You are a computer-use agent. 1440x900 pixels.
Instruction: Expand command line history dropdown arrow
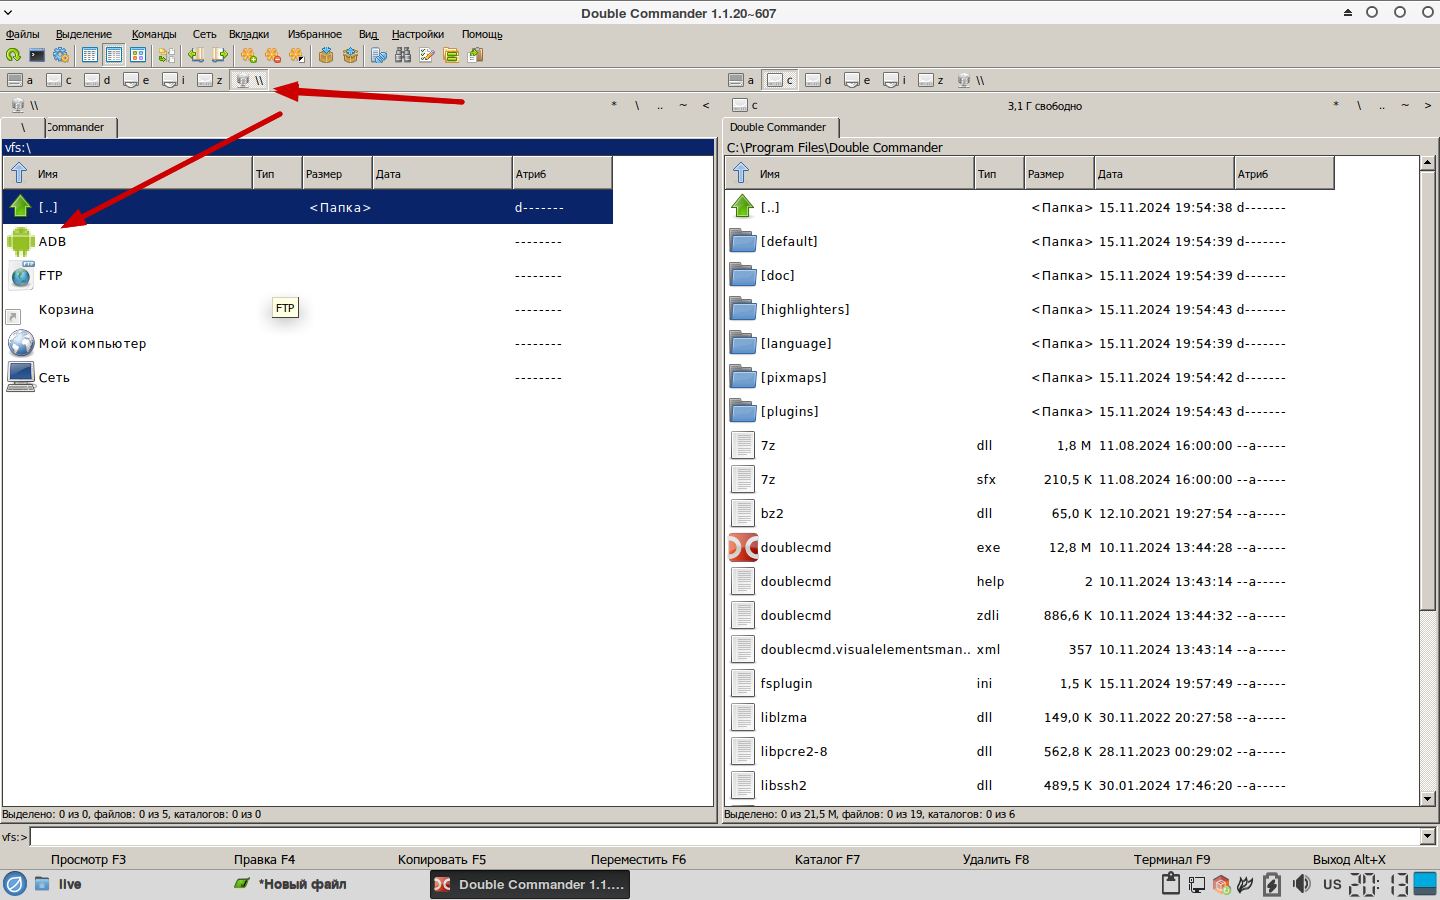[1428, 837]
